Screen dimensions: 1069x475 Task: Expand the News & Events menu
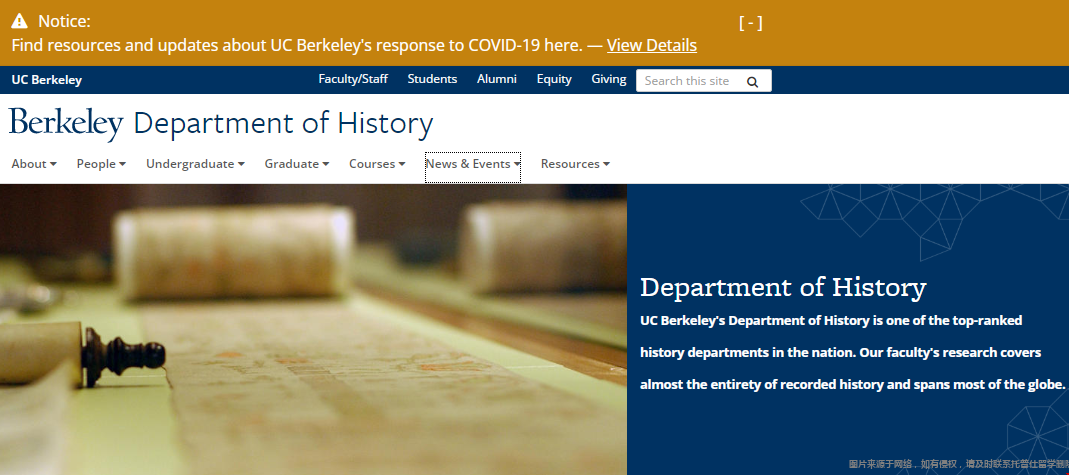pos(472,164)
